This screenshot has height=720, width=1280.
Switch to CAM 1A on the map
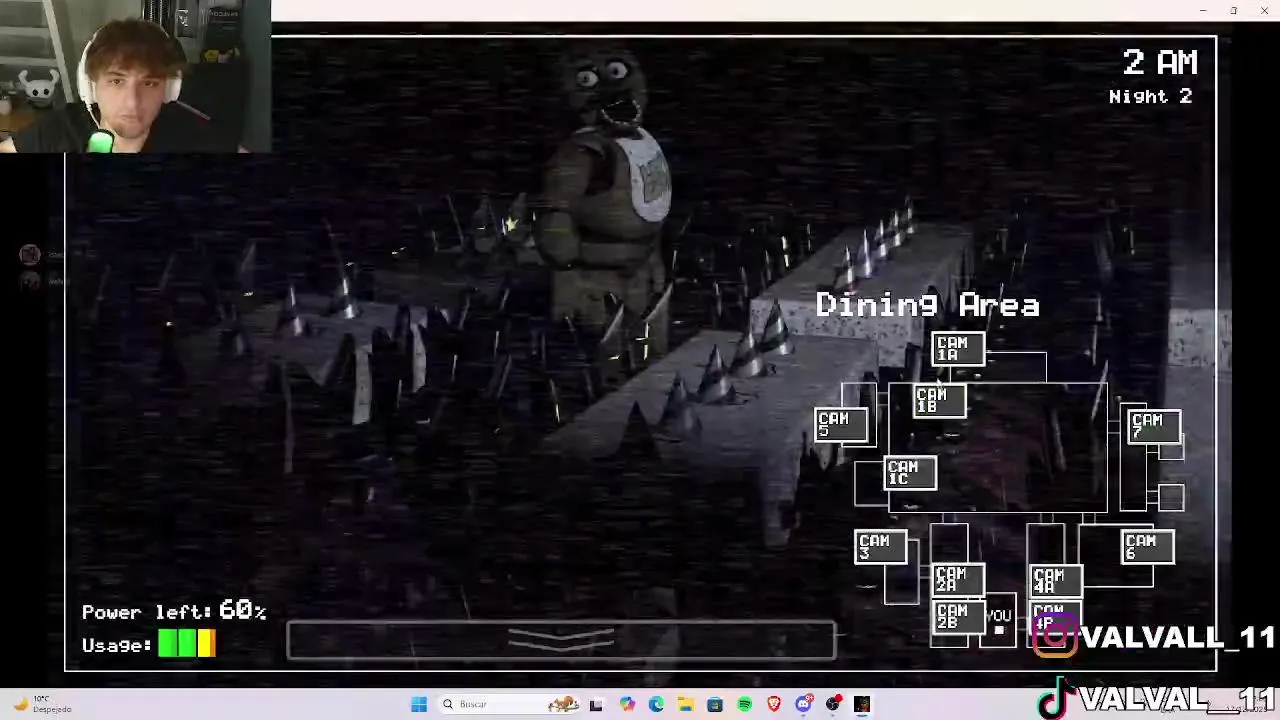coord(958,349)
